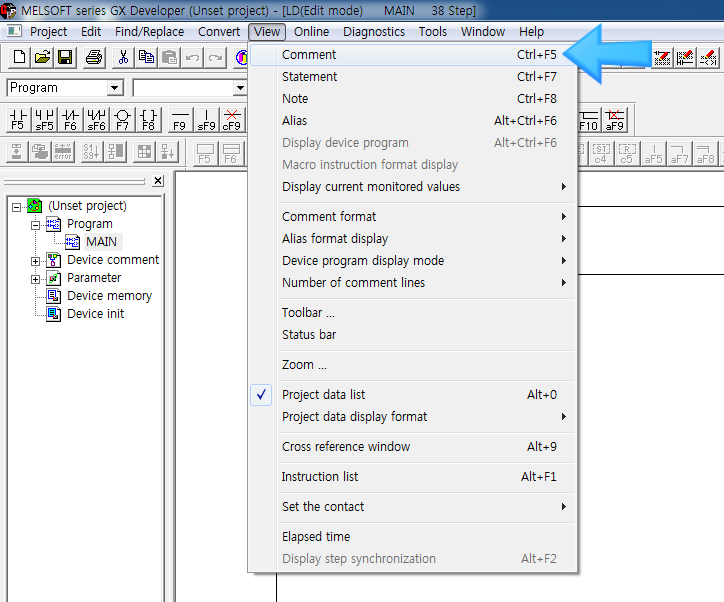Insert open contact with F5 icon
This screenshot has width=724, height=602.
[x=18, y=120]
